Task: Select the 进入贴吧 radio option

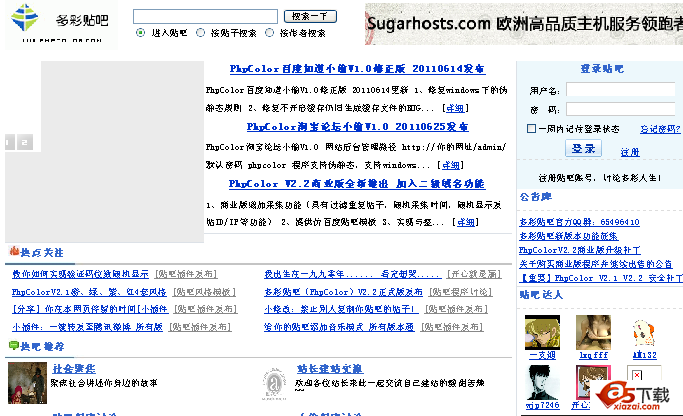Action: tap(140, 33)
